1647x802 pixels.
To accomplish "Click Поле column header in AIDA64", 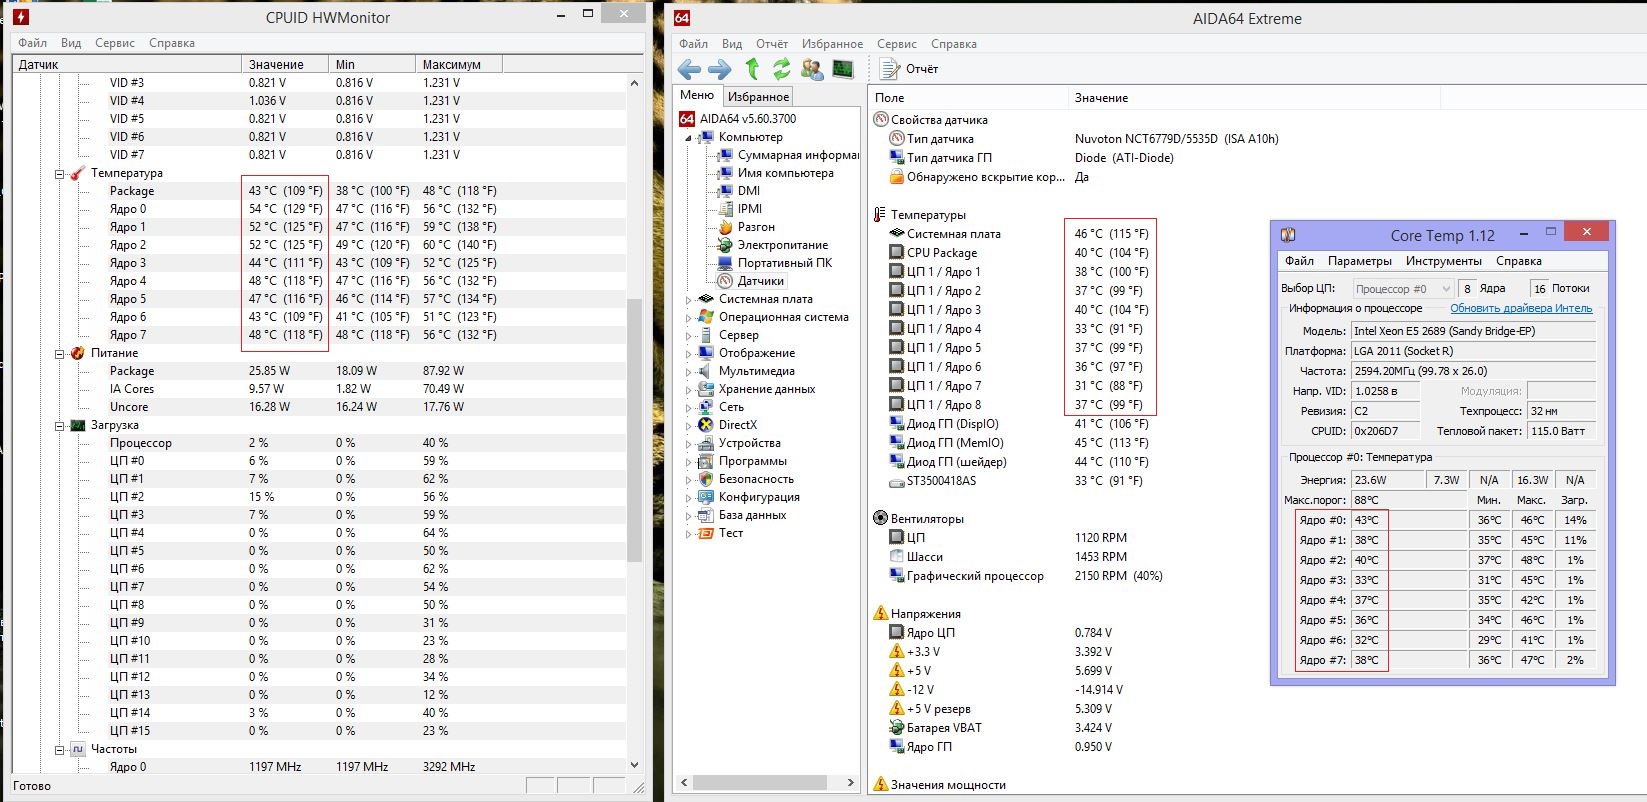I will 968,98.
